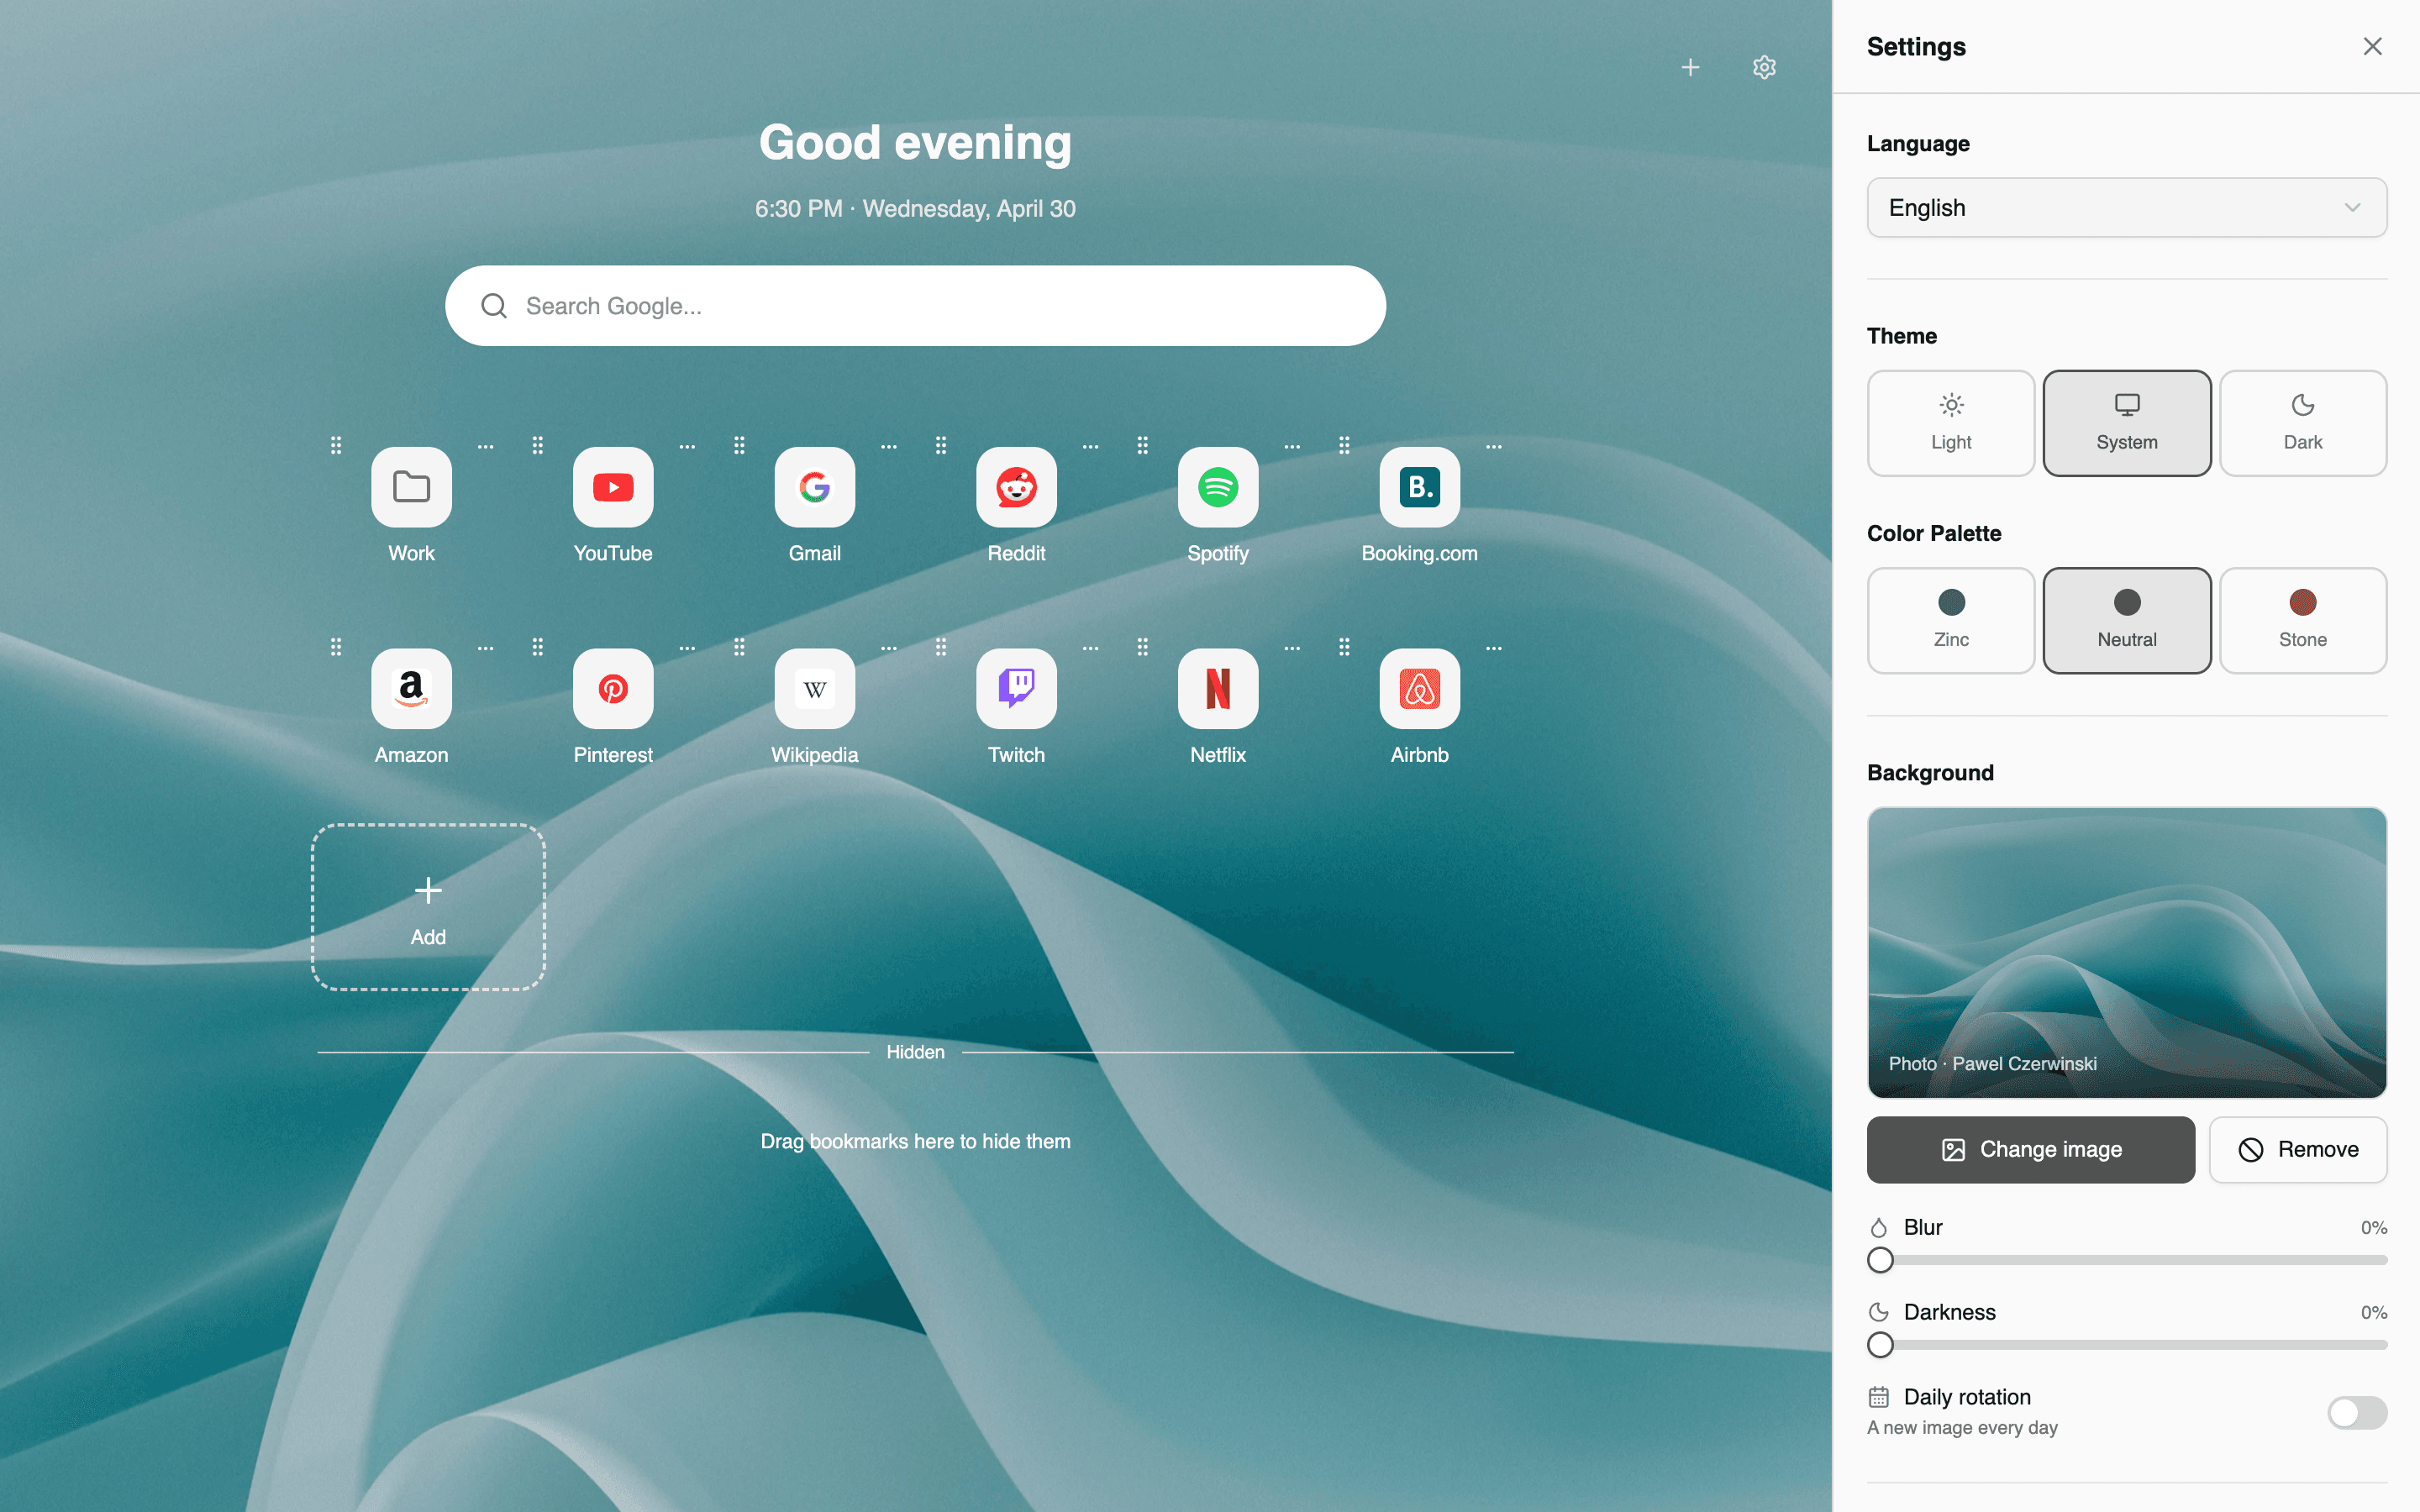Open the Work folder bookmark
The height and width of the screenshot is (1512, 2420).
(411, 487)
